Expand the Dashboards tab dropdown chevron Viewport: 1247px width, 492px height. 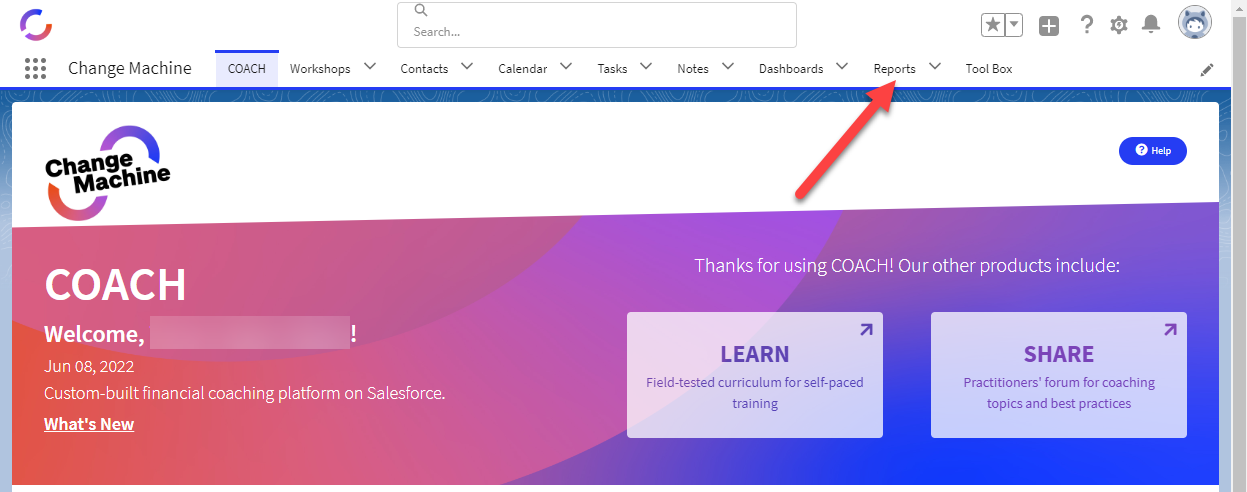(842, 67)
